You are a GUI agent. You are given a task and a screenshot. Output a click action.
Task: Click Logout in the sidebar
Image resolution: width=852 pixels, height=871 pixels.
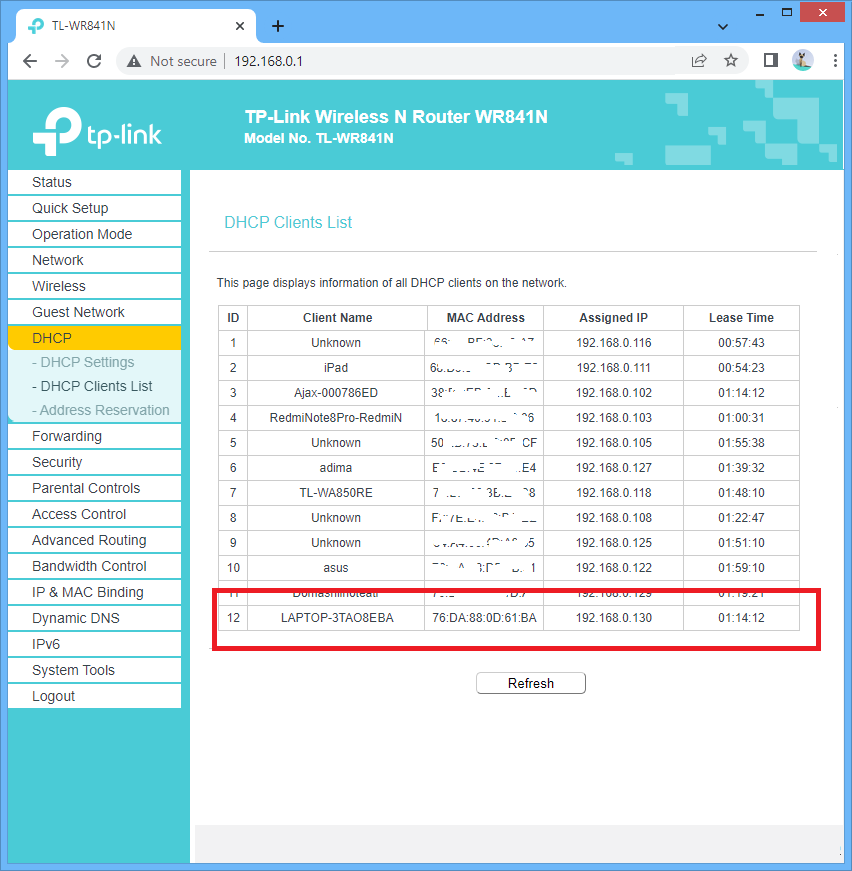[x=94, y=696]
